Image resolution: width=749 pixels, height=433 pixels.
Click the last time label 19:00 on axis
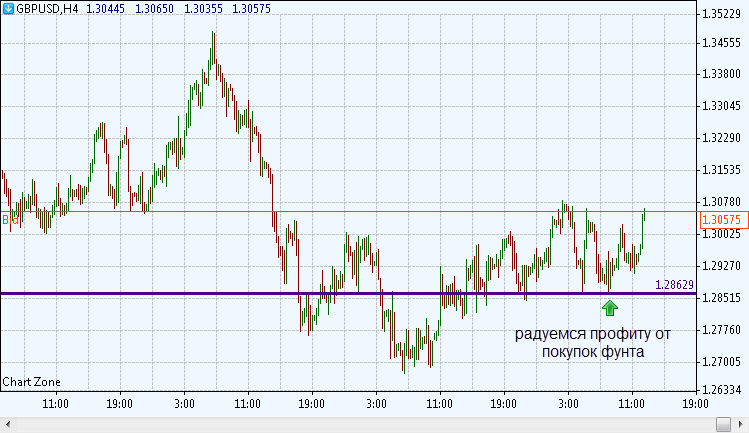[695, 404]
